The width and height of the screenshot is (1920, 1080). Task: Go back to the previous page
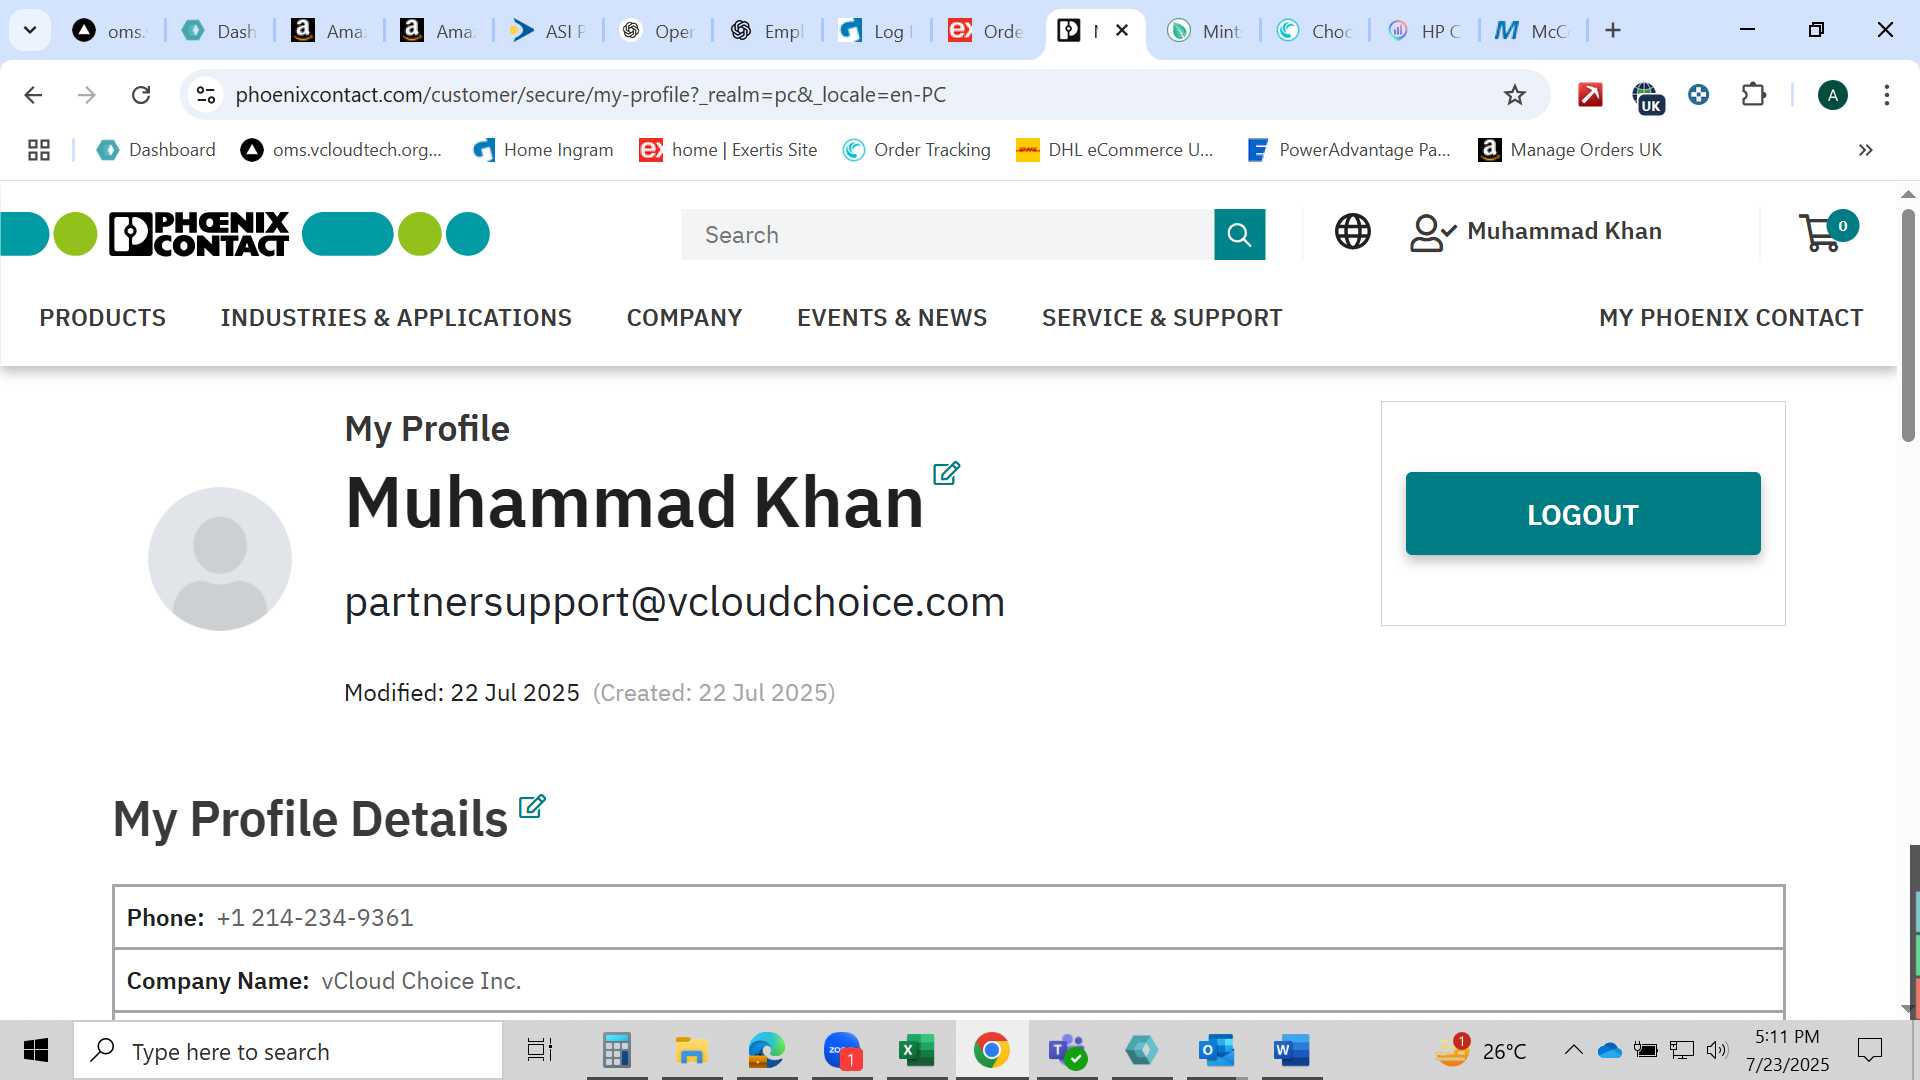click(x=33, y=95)
